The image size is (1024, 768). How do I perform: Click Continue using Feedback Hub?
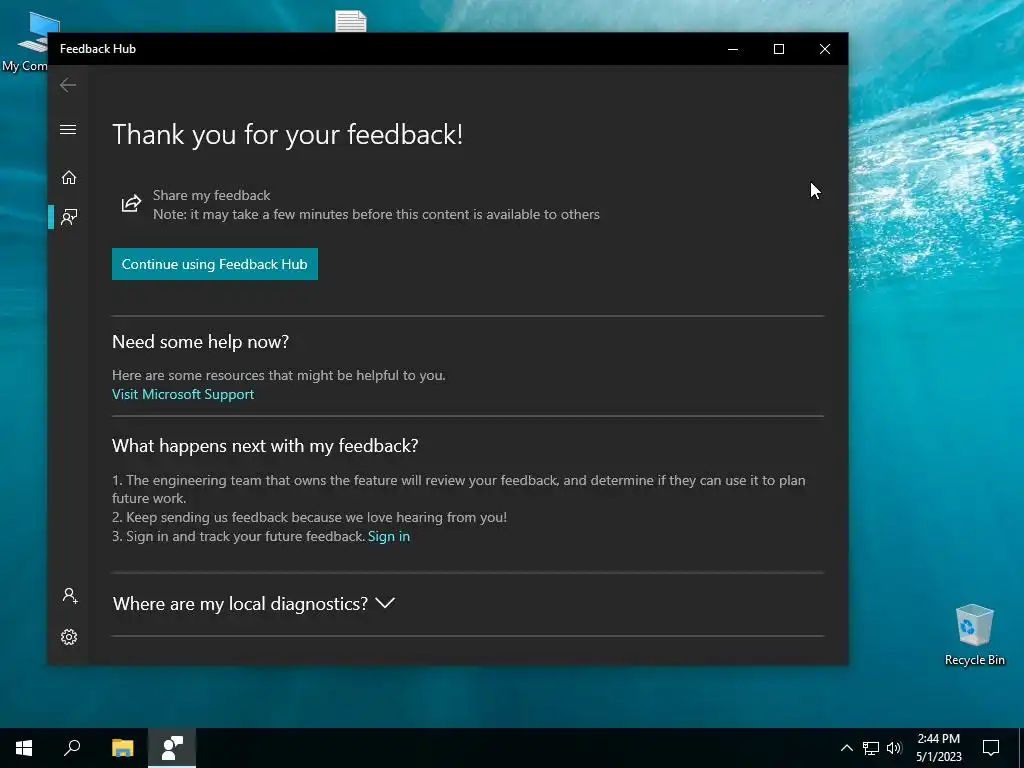coord(215,264)
